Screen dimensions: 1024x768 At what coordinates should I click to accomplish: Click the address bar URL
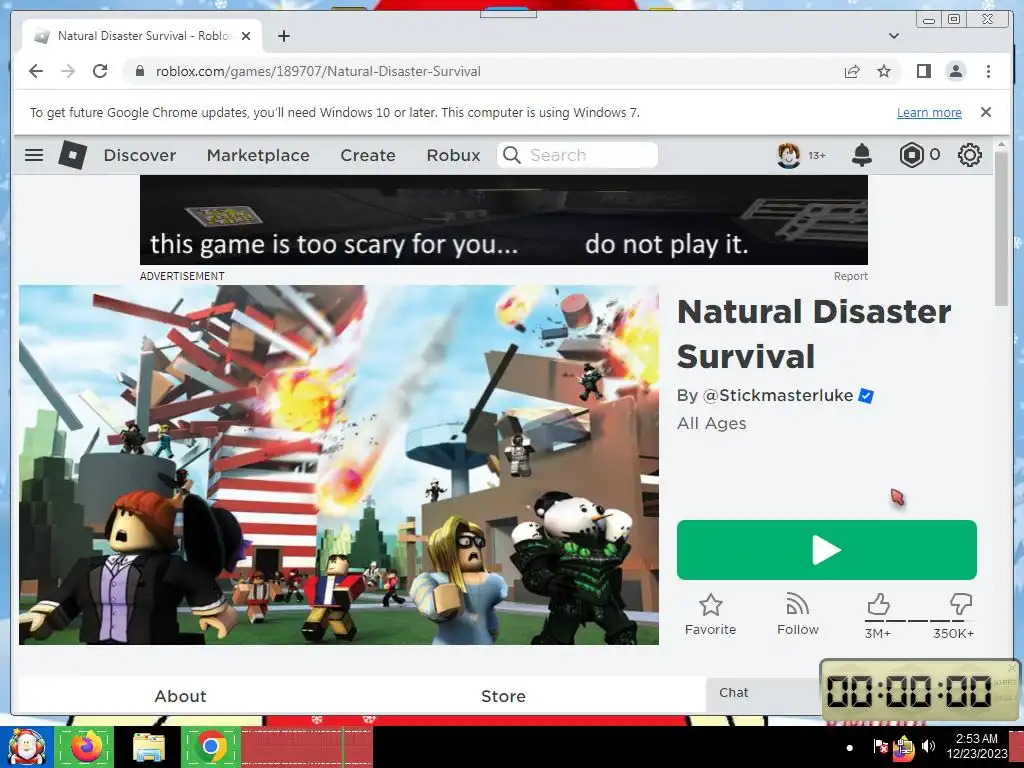[x=318, y=71]
